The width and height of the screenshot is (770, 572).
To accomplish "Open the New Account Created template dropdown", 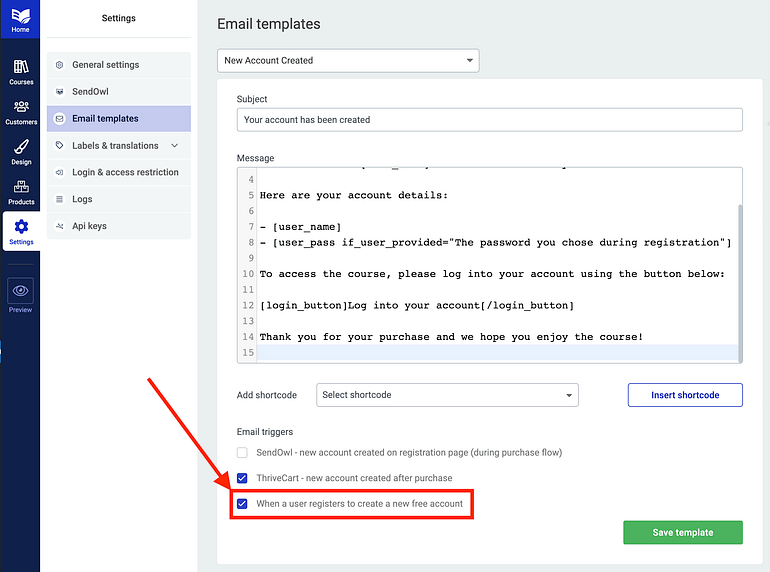I will pyautogui.click(x=348, y=61).
